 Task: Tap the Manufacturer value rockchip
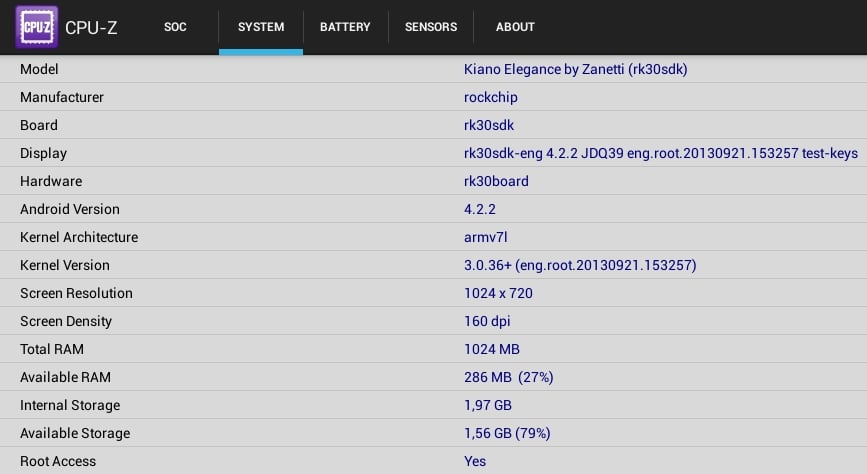(491, 97)
